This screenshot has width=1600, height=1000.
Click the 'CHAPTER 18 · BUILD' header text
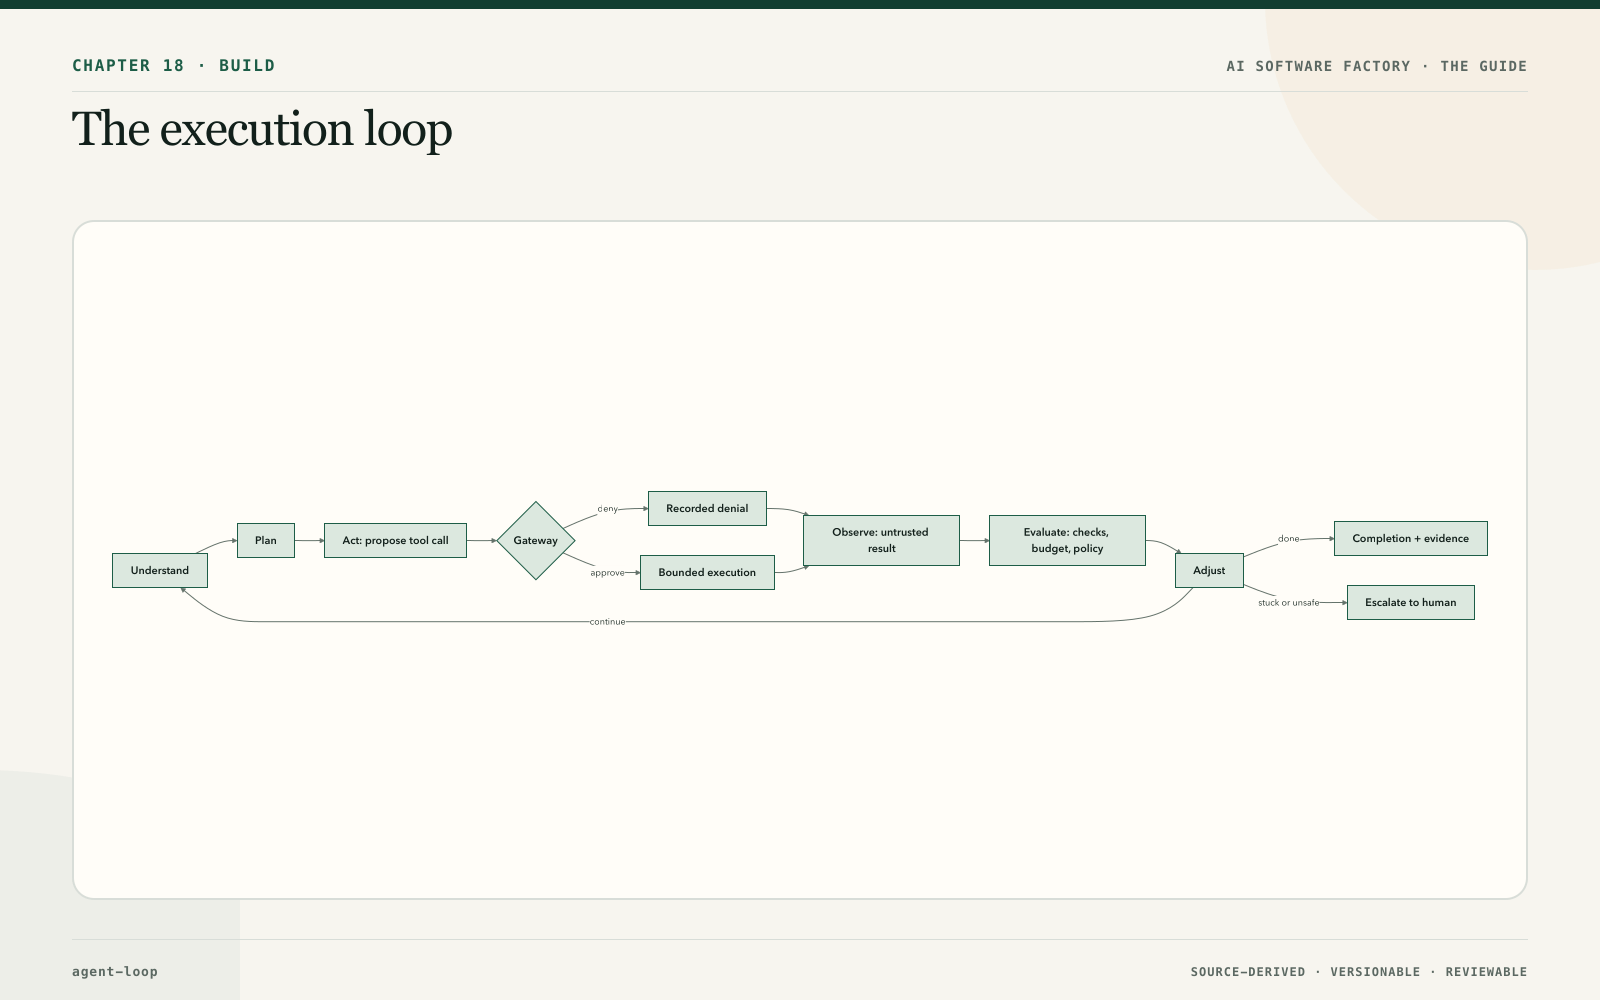(174, 66)
